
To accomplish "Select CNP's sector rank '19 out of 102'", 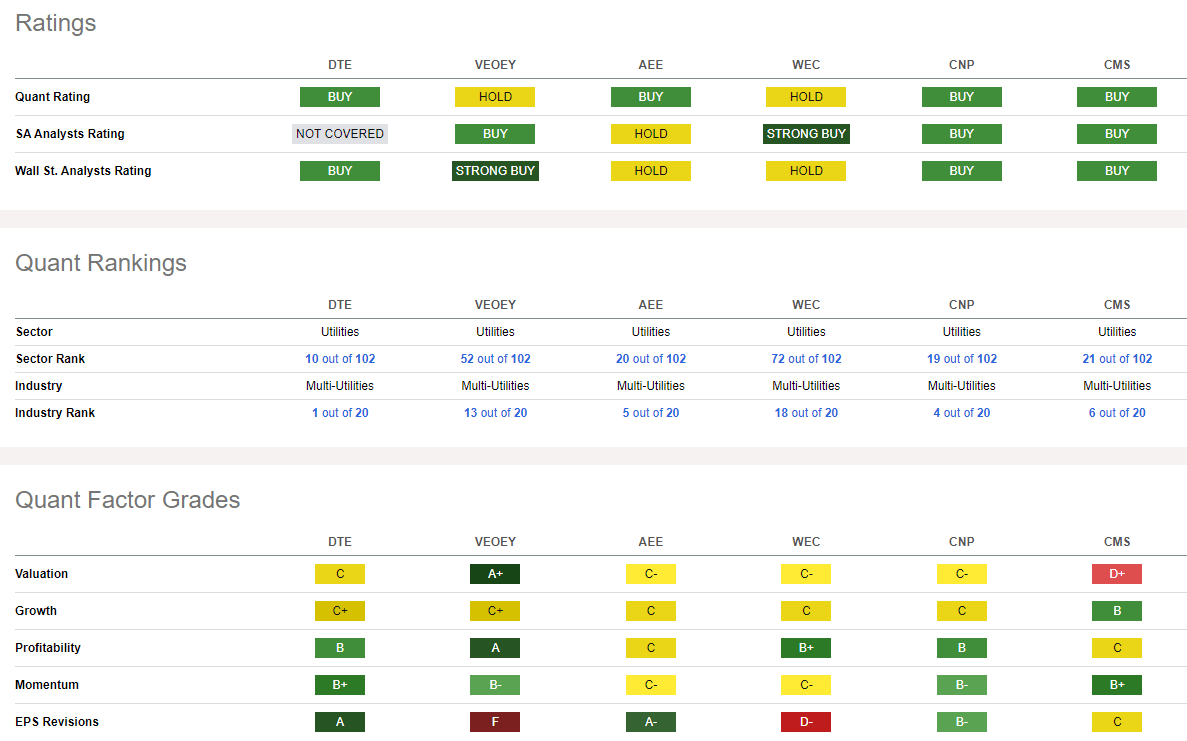I will (961, 359).
